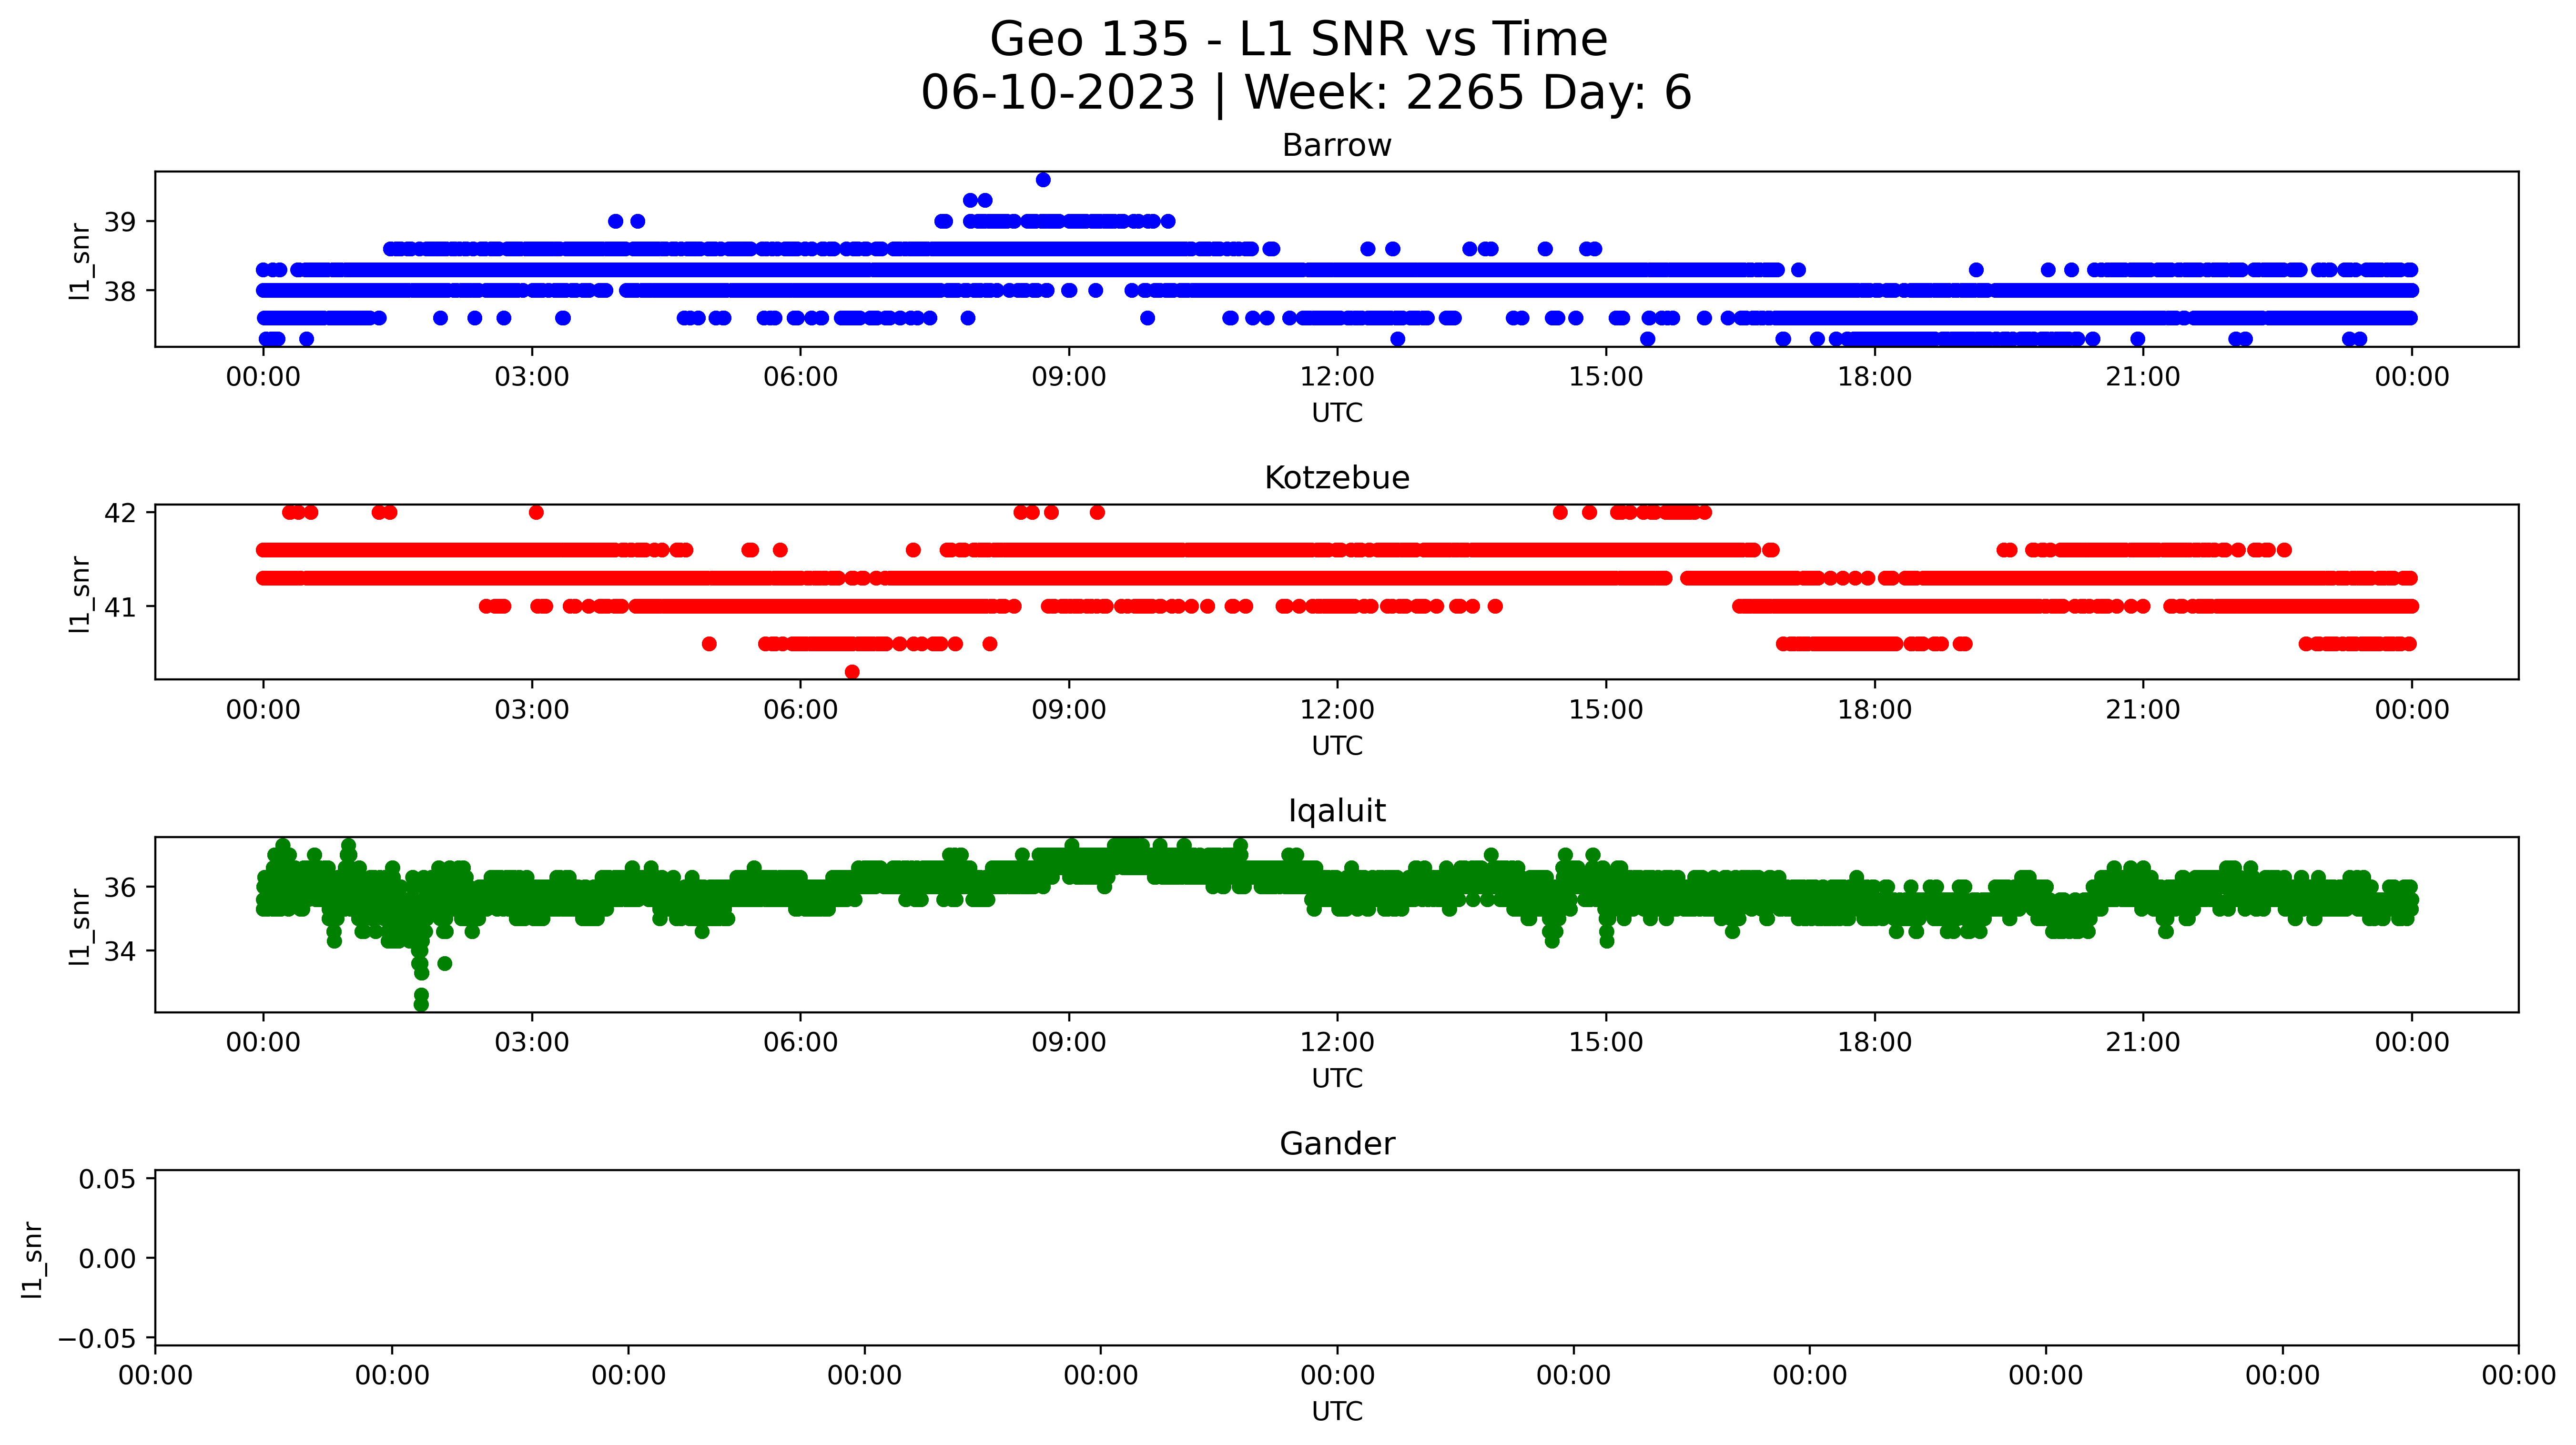This screenshot has width=2576, height=1445.
Task: Click the 41 y-tick on the Kotzebue plot
Action: pyautogui.click(x=120, y=607)
